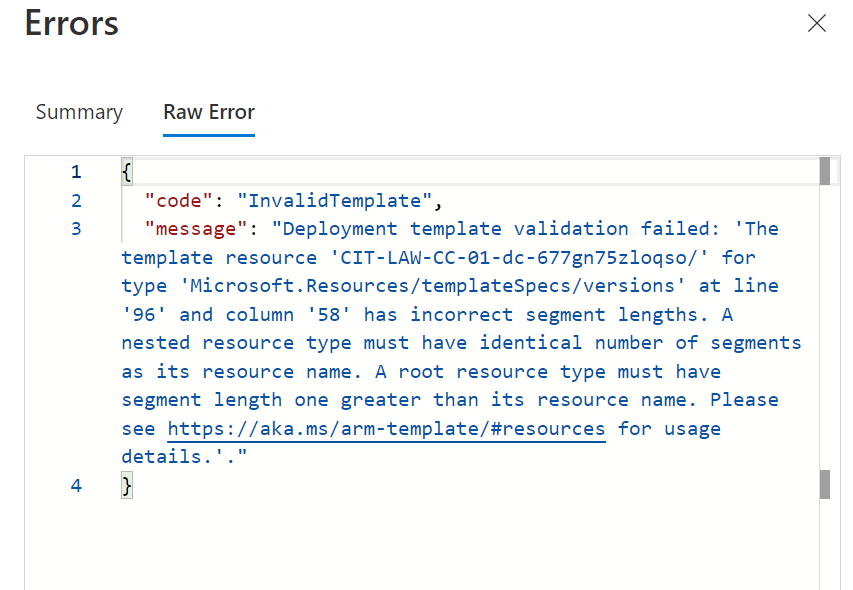Click the "message" key on line 3

click(196, 229)
